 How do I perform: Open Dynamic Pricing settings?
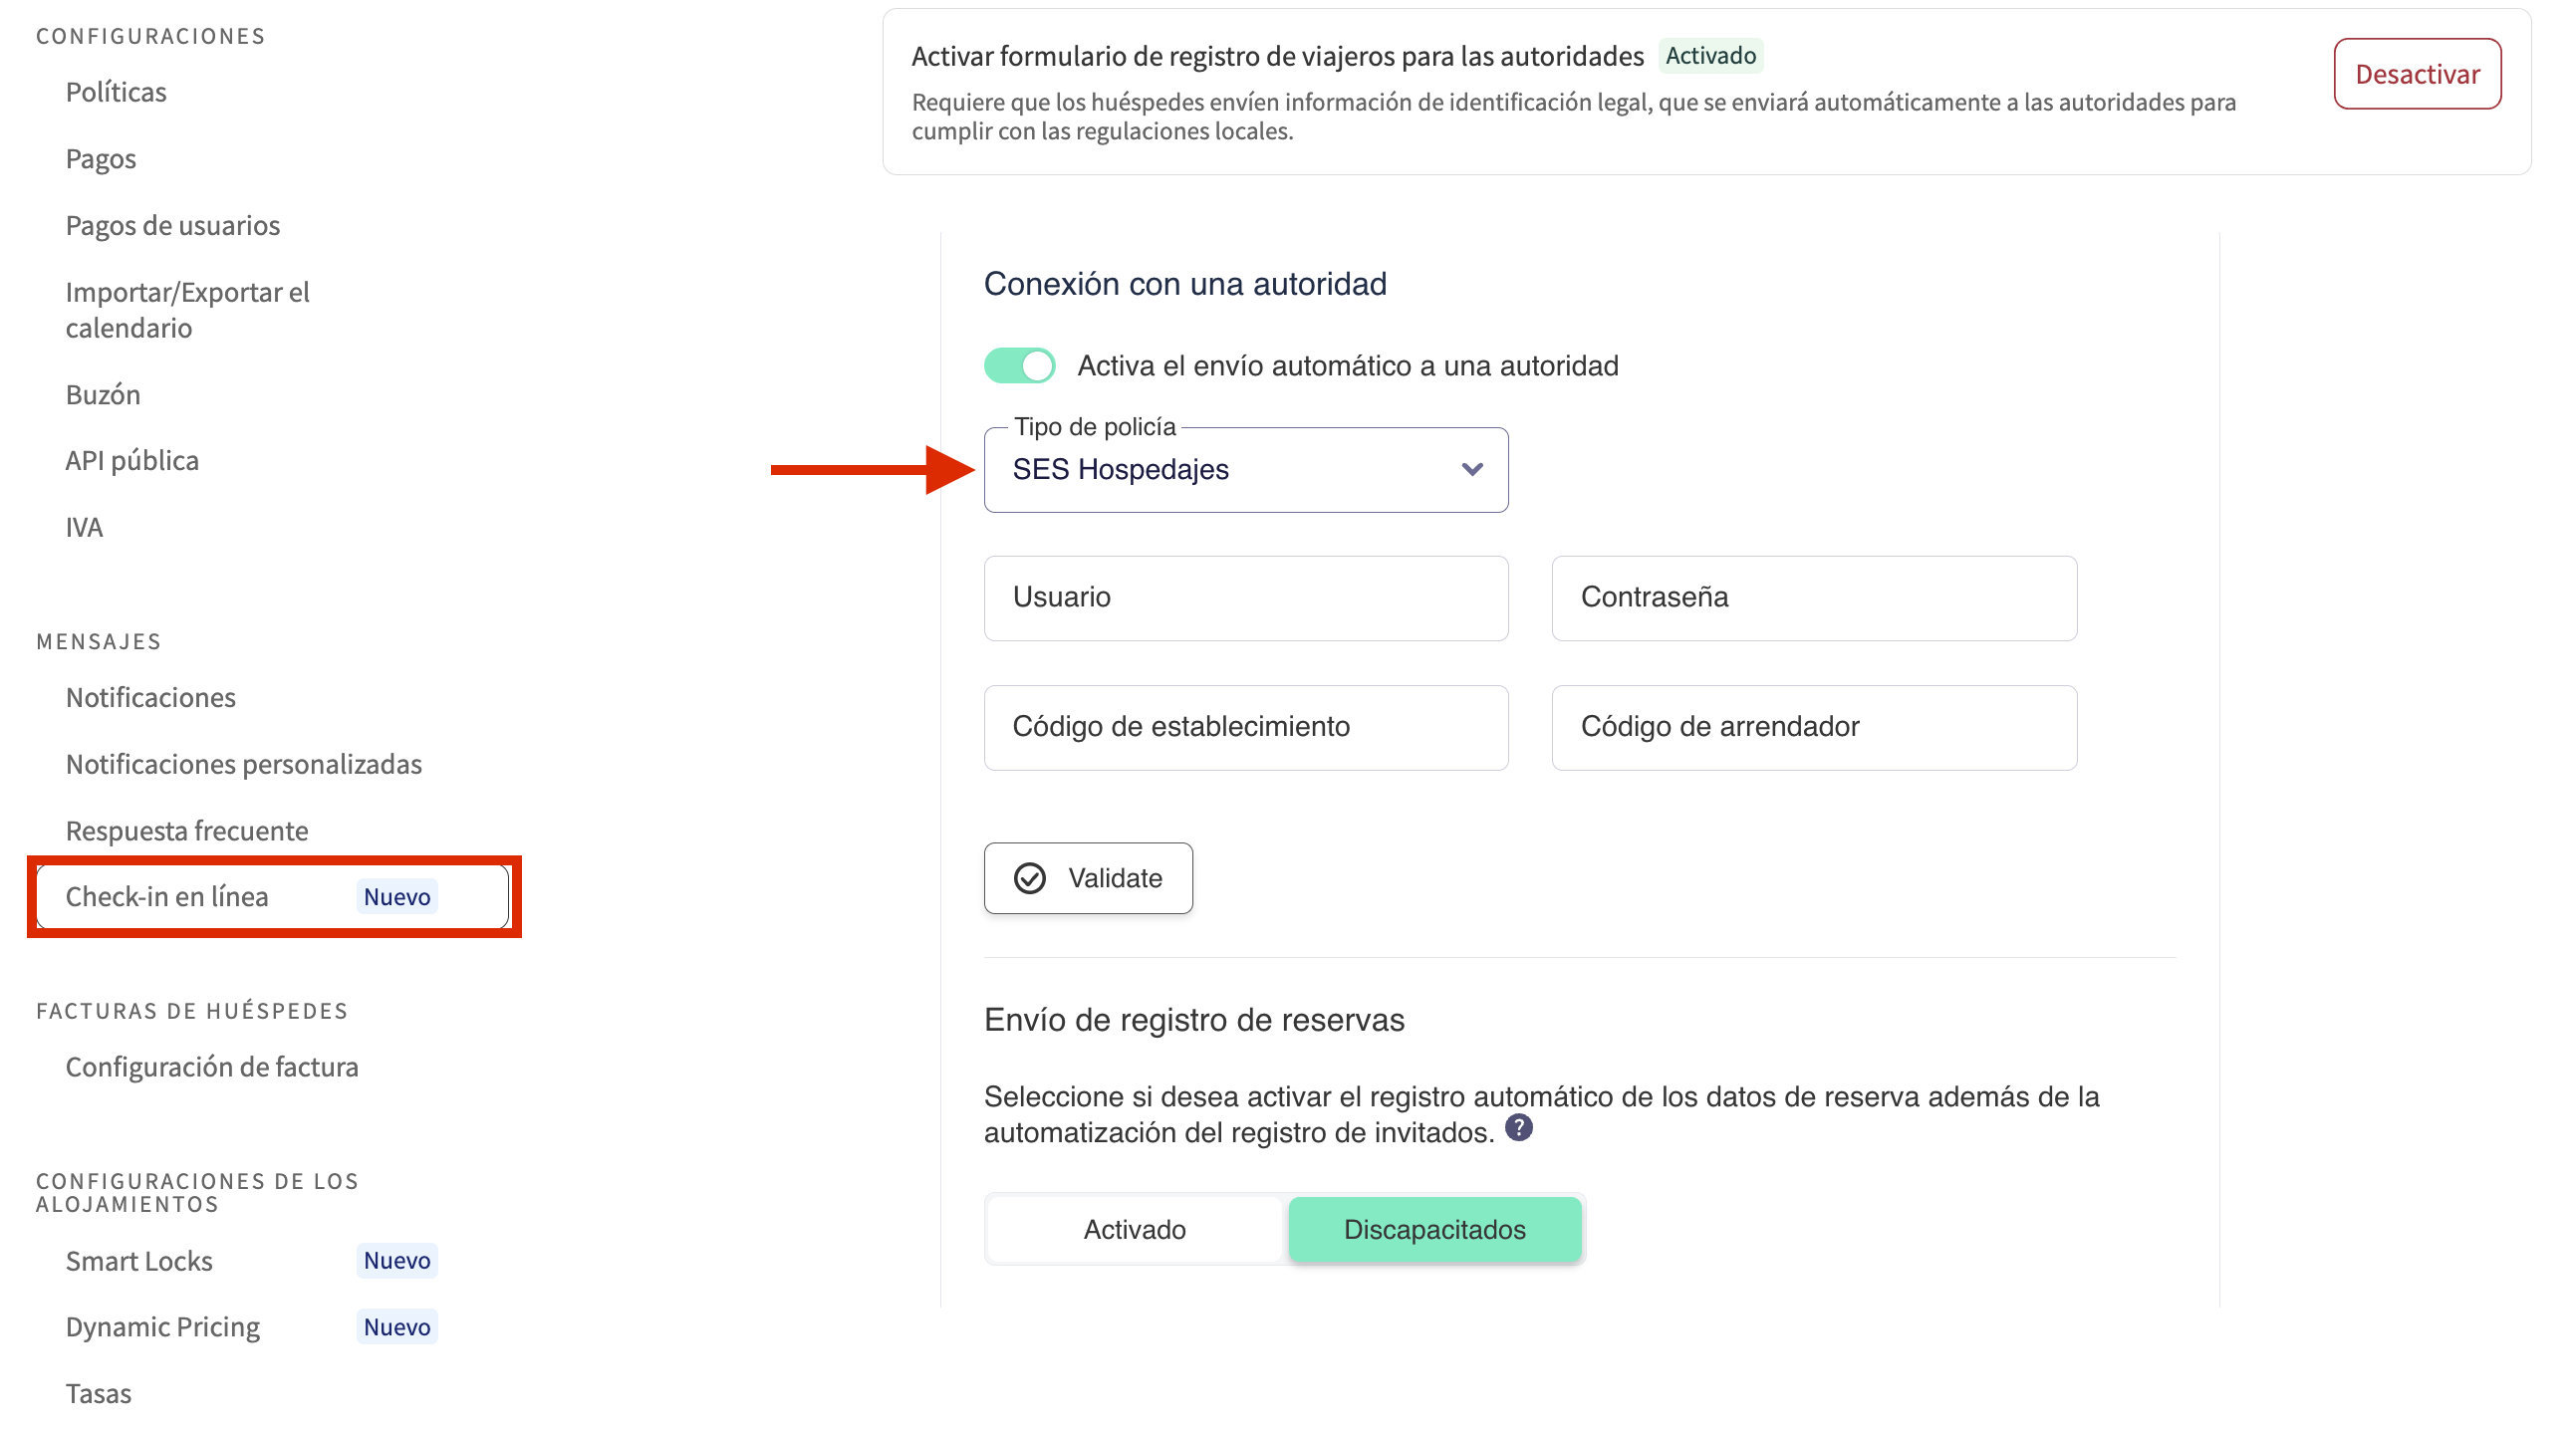163,1327
